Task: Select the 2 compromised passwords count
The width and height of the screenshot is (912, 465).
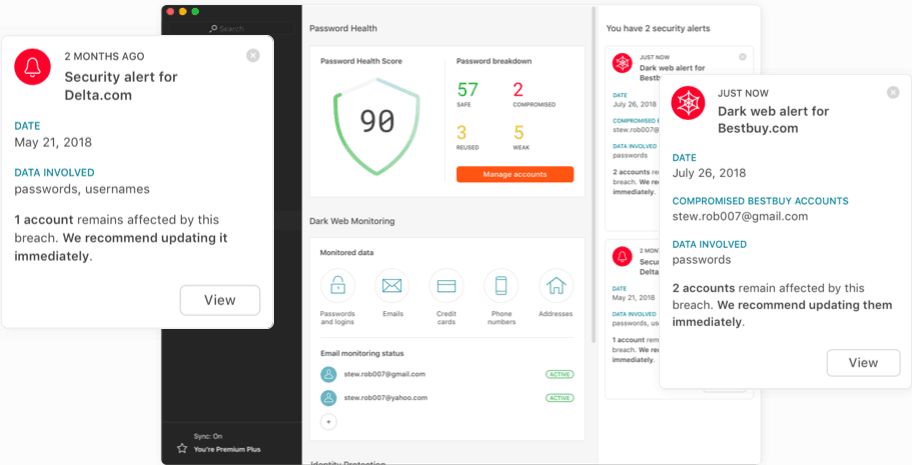Action: point(518,90)
